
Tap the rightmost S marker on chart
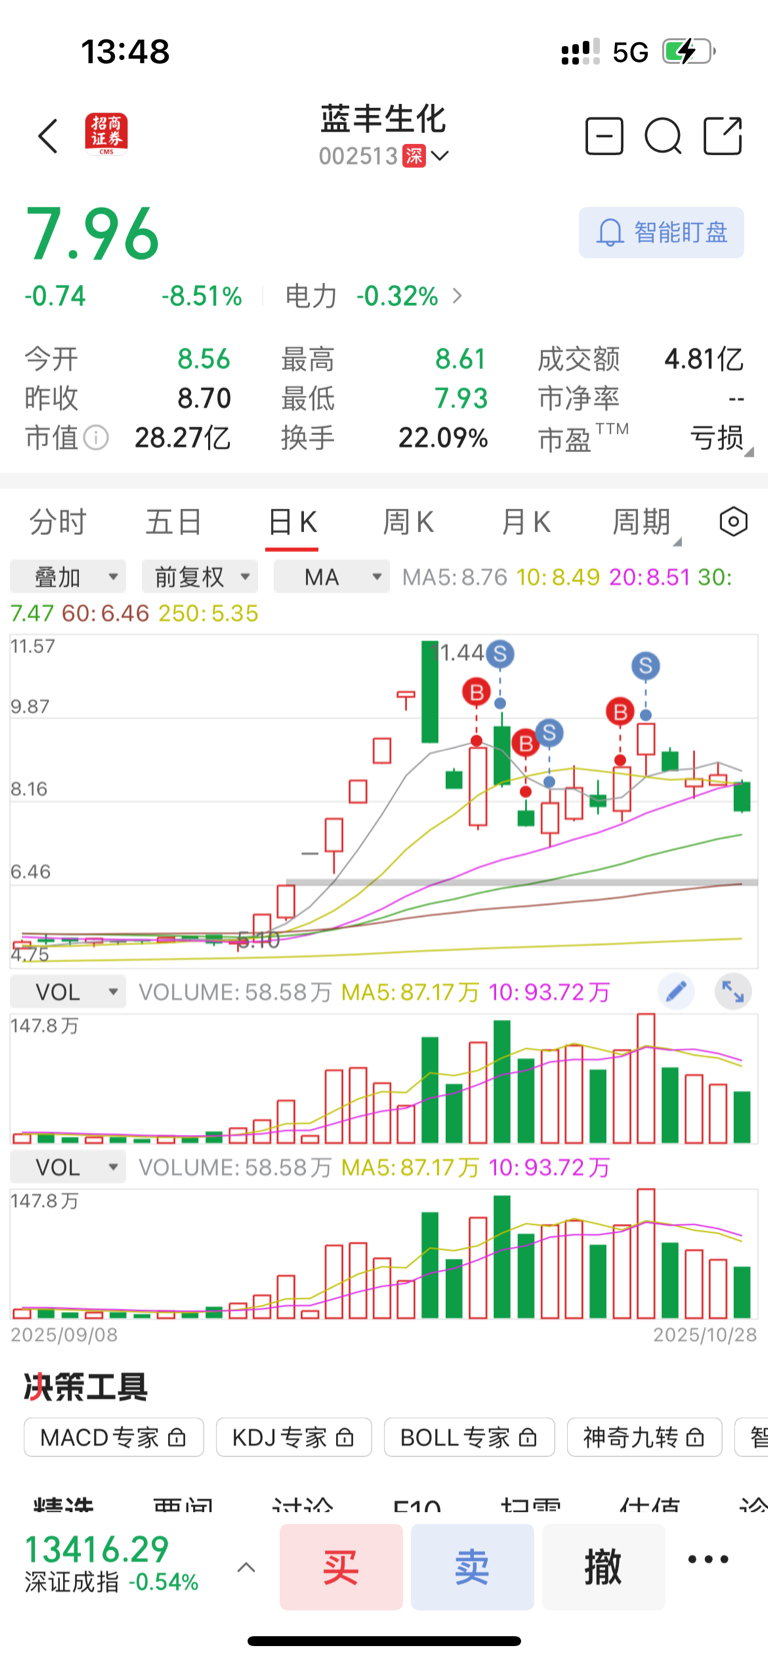pyautogui.click(x=646, y=666)
